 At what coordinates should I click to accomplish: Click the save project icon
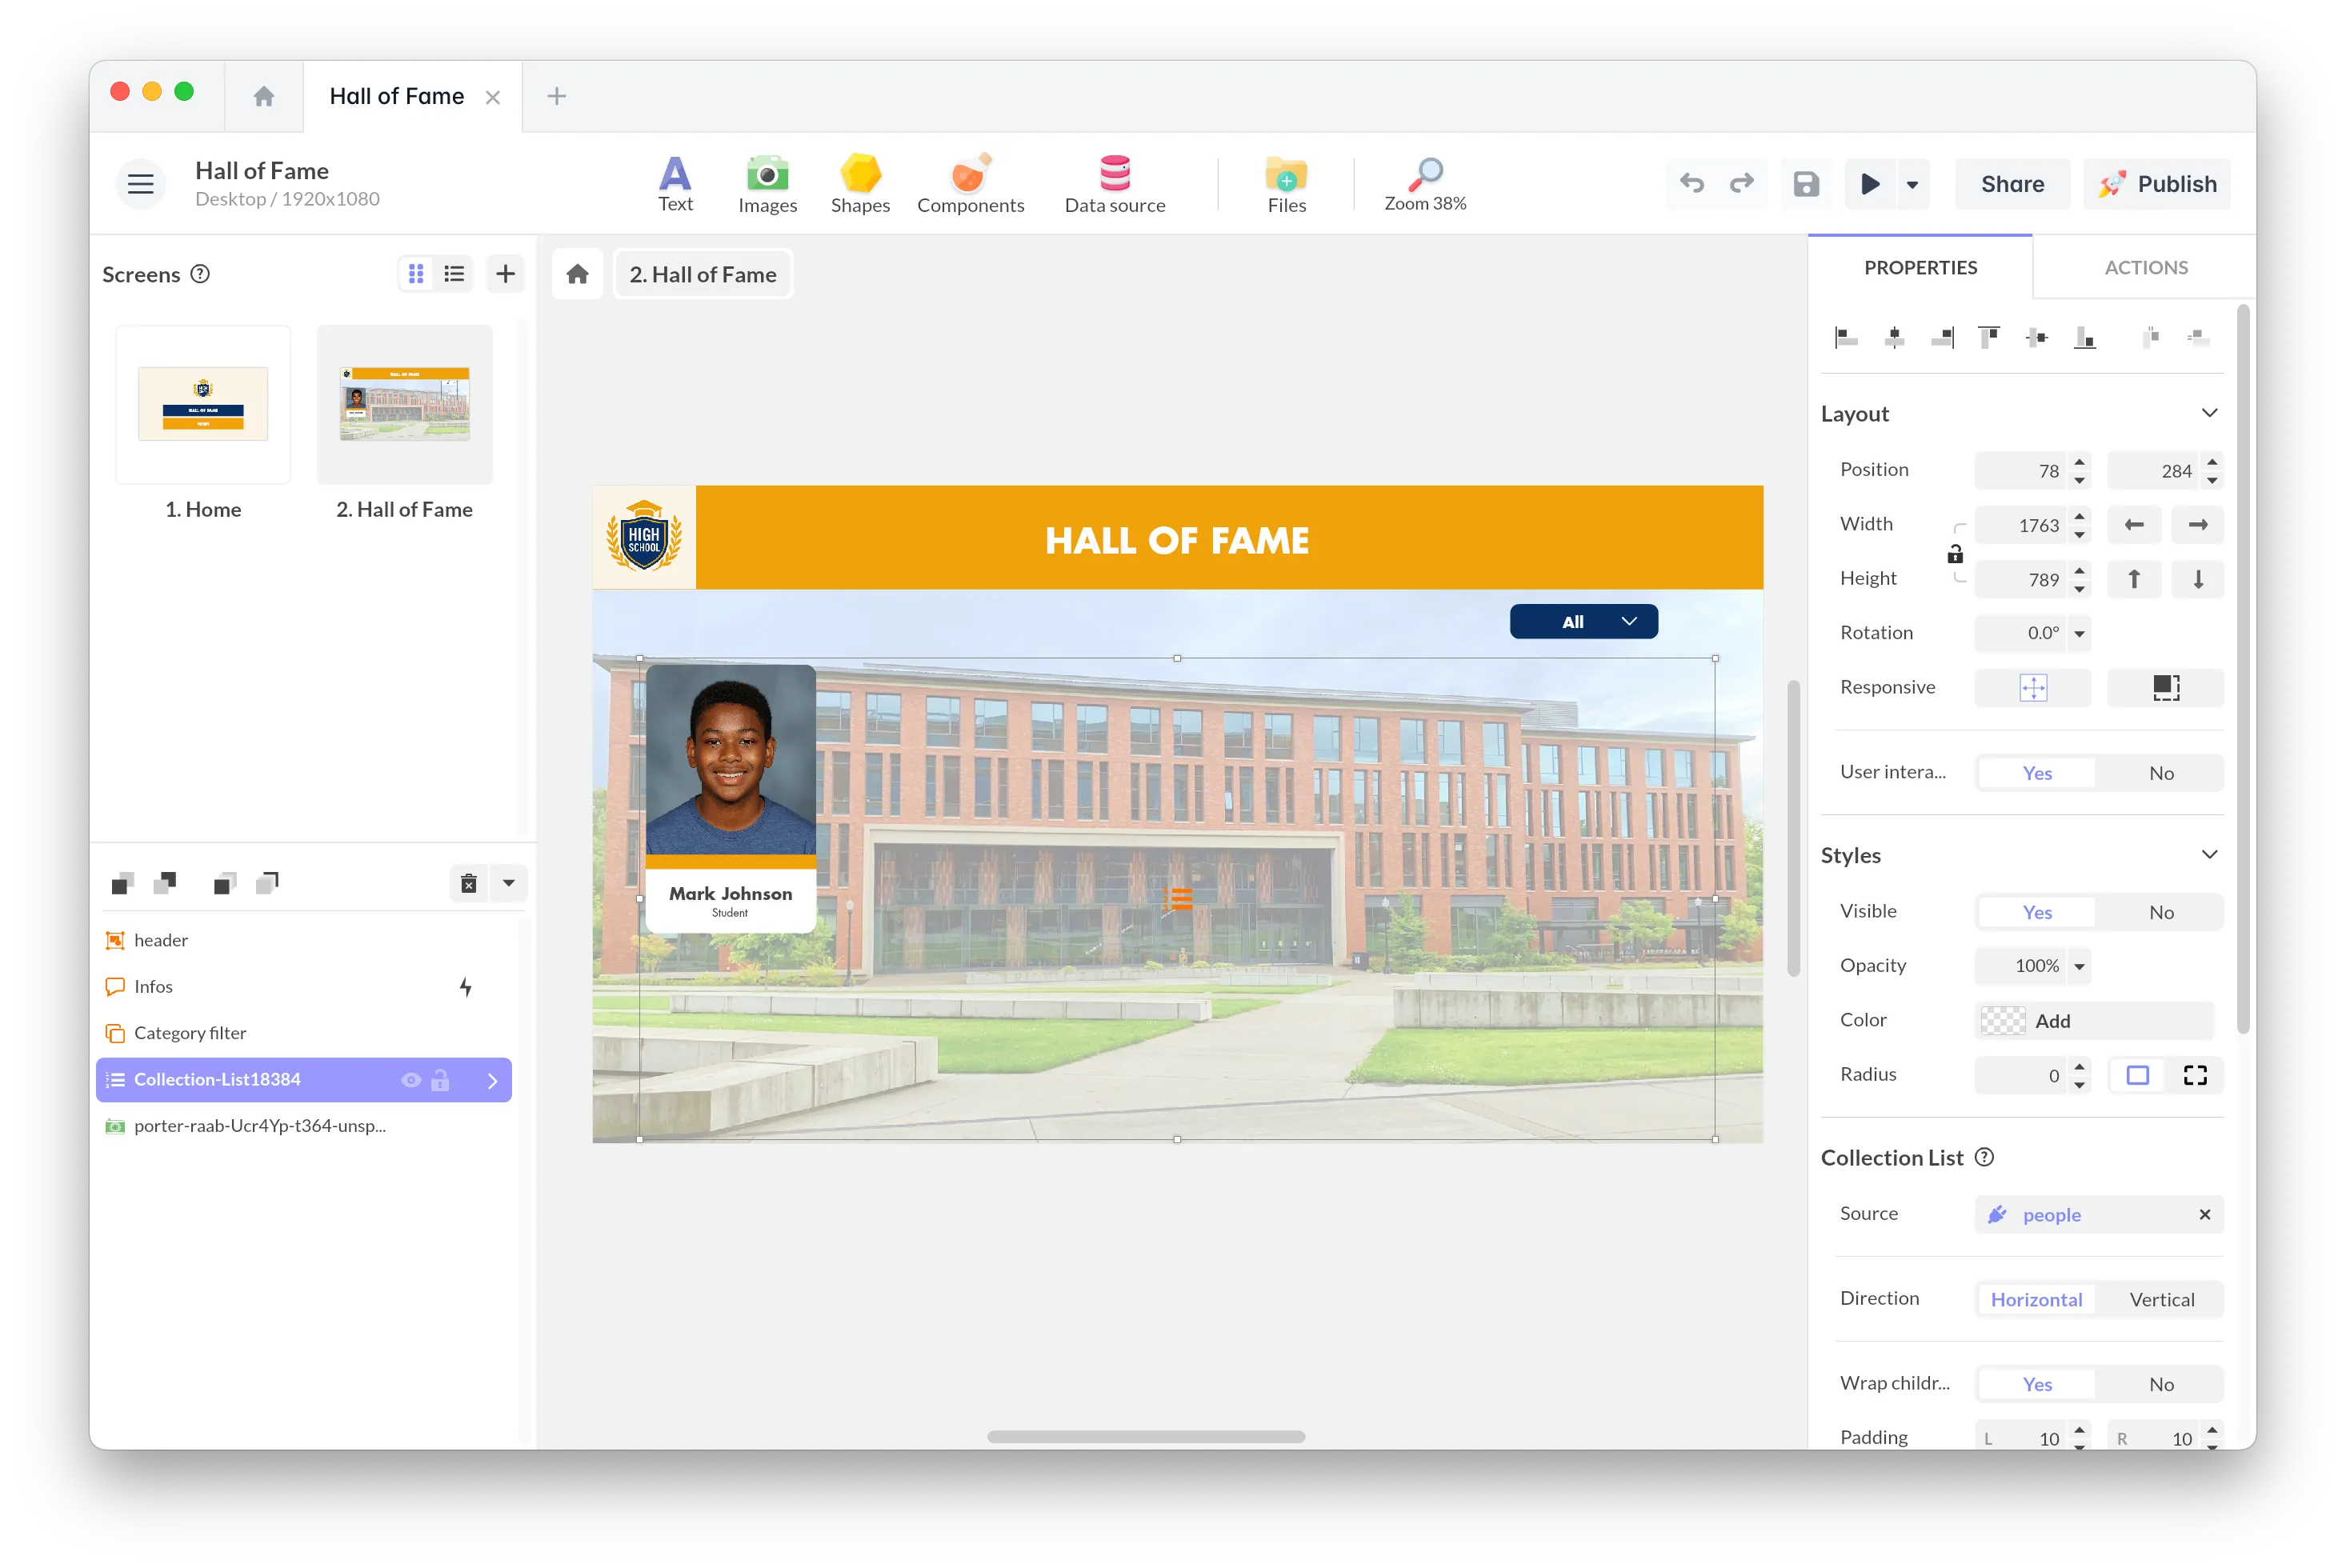1805,184
